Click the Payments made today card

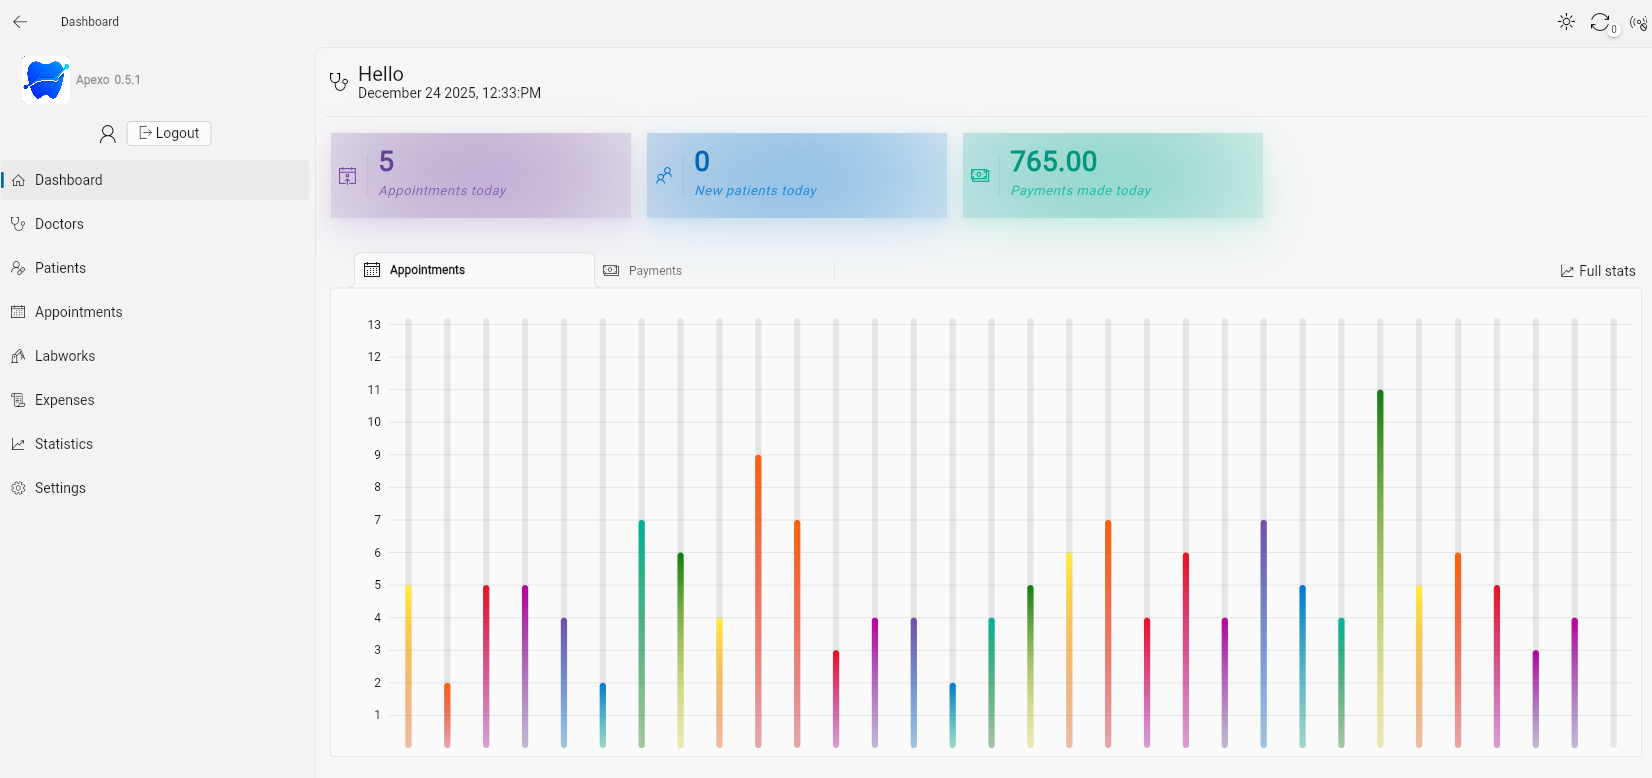pos(1113,175)
